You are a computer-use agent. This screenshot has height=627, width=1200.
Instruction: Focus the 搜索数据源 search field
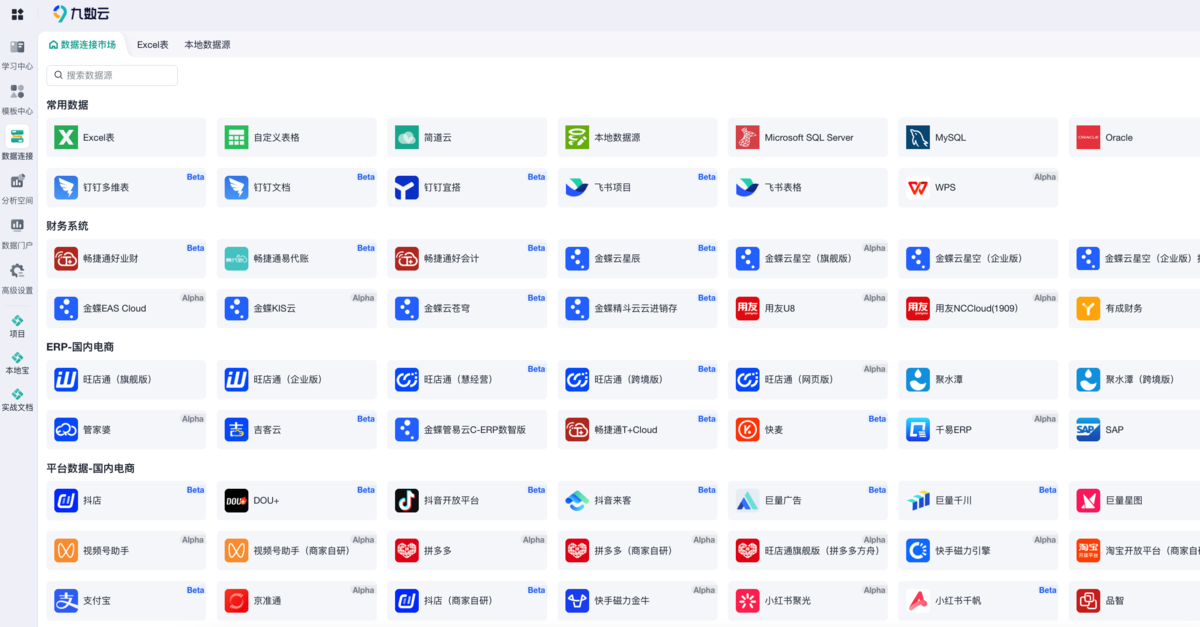(112, 75)
